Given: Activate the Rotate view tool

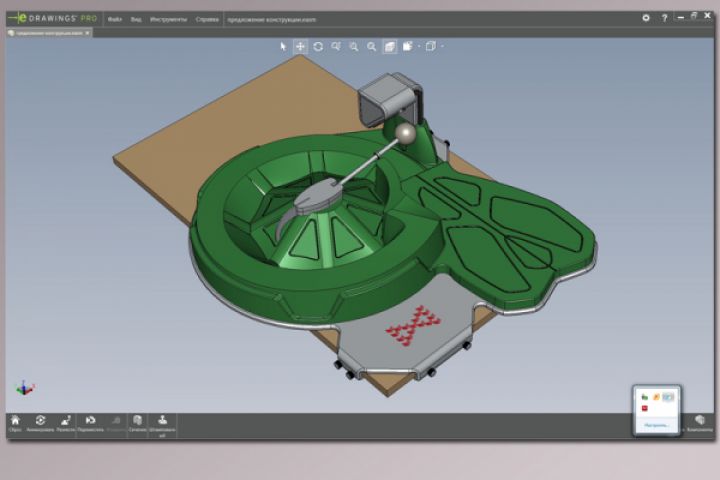Looking at the screenshot, I should (318, 46).
